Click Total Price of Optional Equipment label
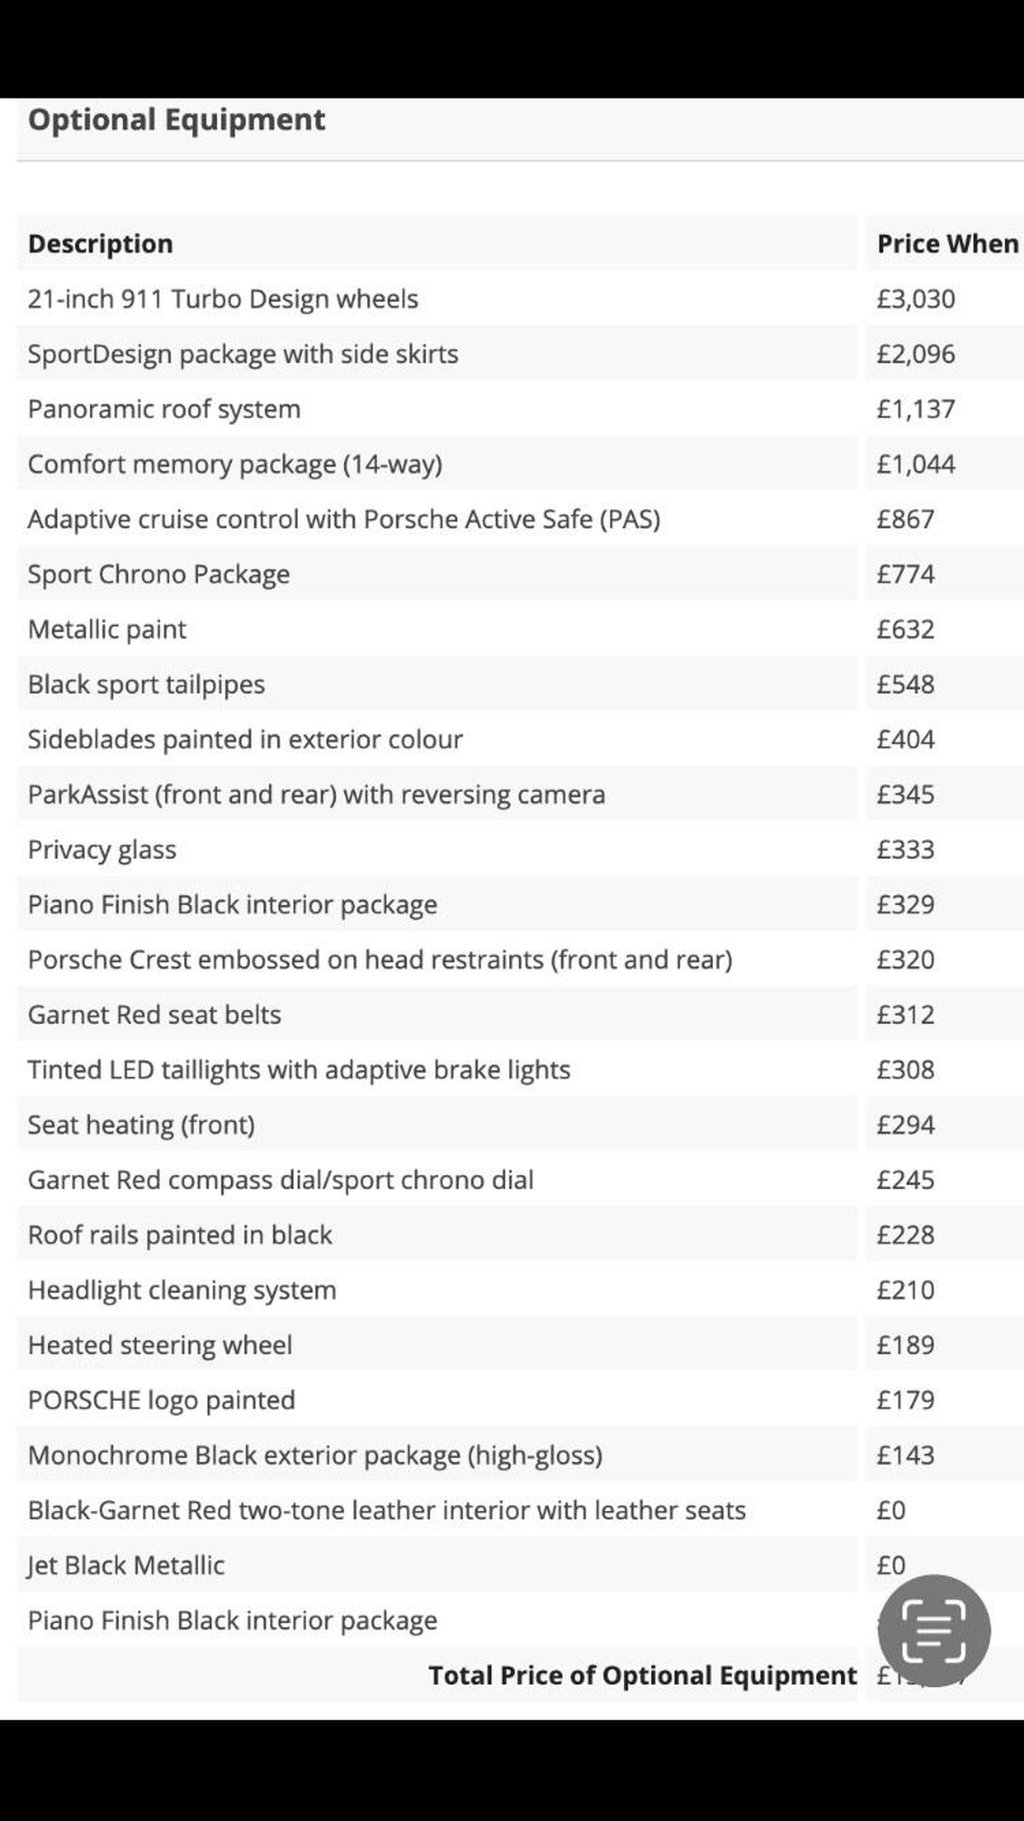Image resolution: width=1024 pixels, height=1821 pixels. pos(643,1675)
